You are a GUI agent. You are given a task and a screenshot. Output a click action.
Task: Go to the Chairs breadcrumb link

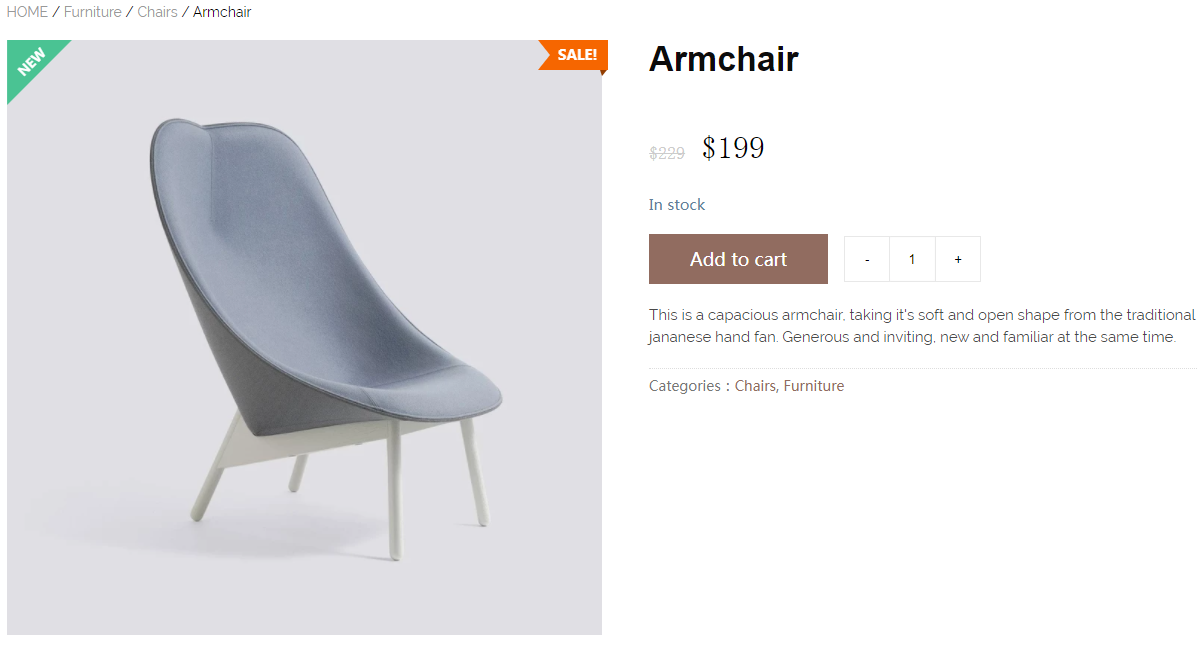157,12
